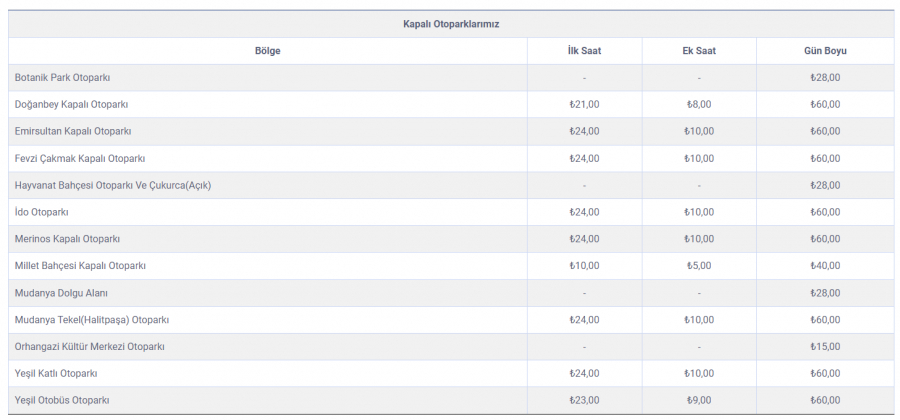Select the Botanik Park Otoparkı row
Screen dimensions: 900x420
[62, 78]
